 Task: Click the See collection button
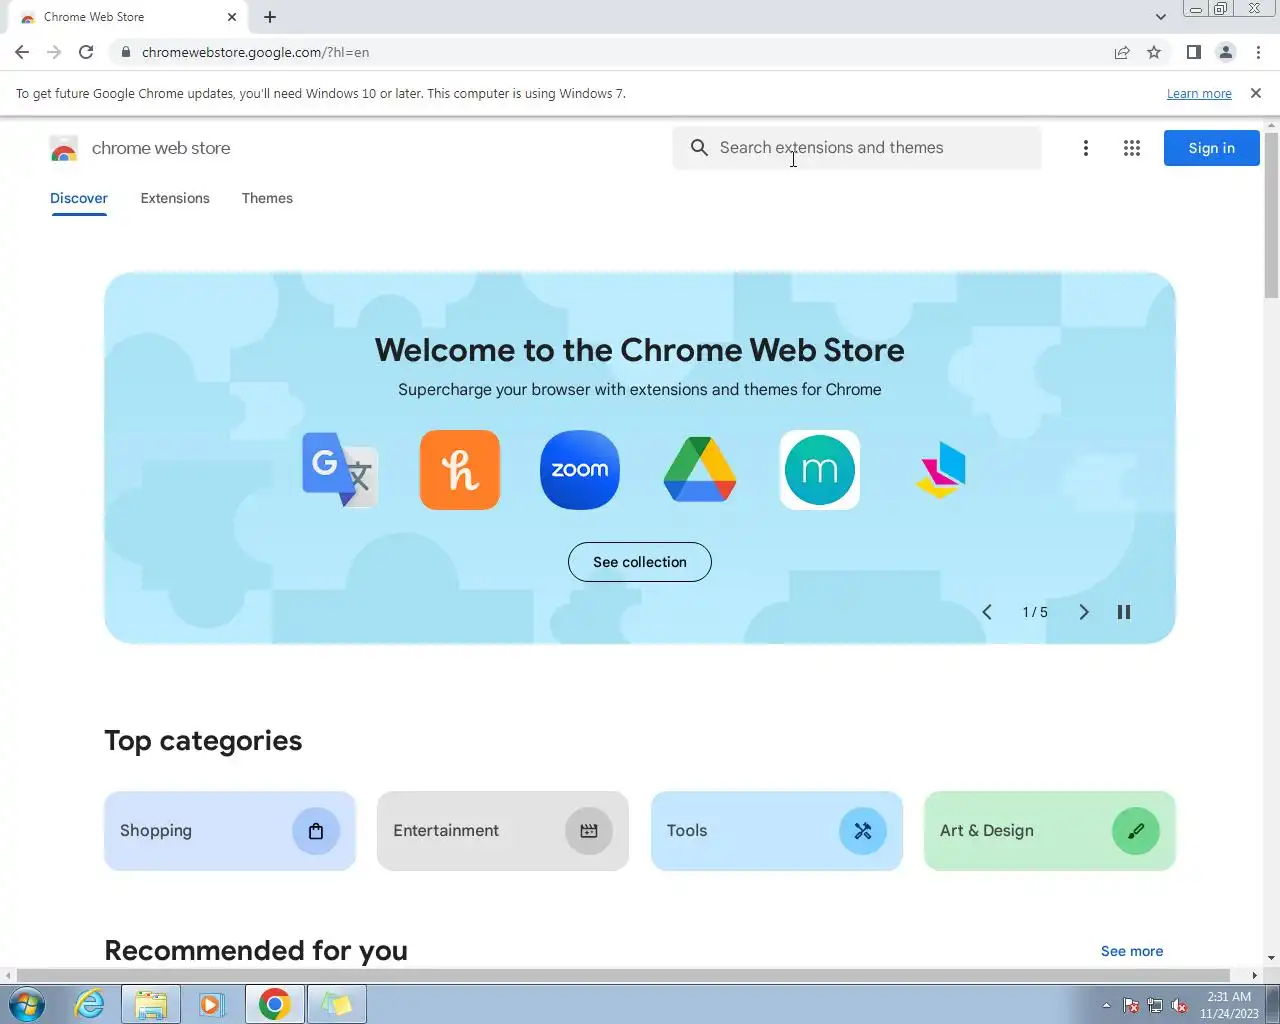(640, 562)
